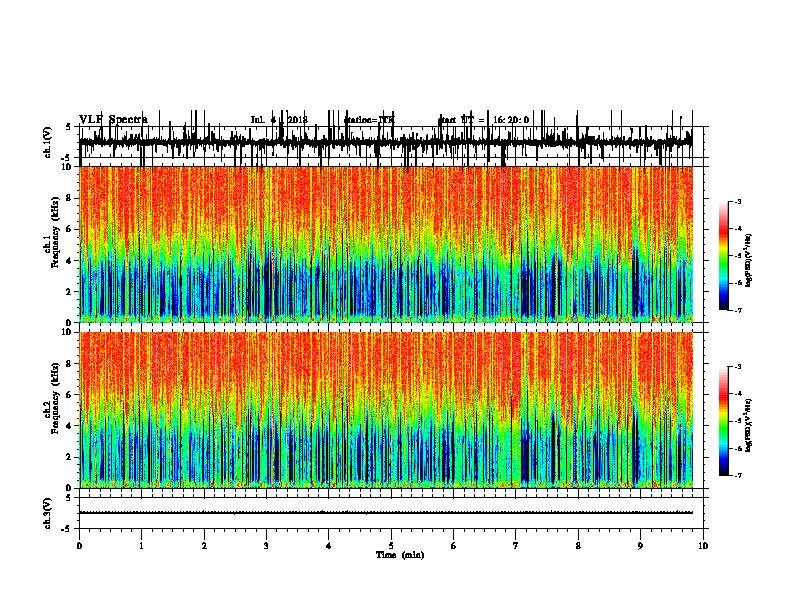Click the "-7" tick on ch.2 colorbar

[x=737, y=476]
